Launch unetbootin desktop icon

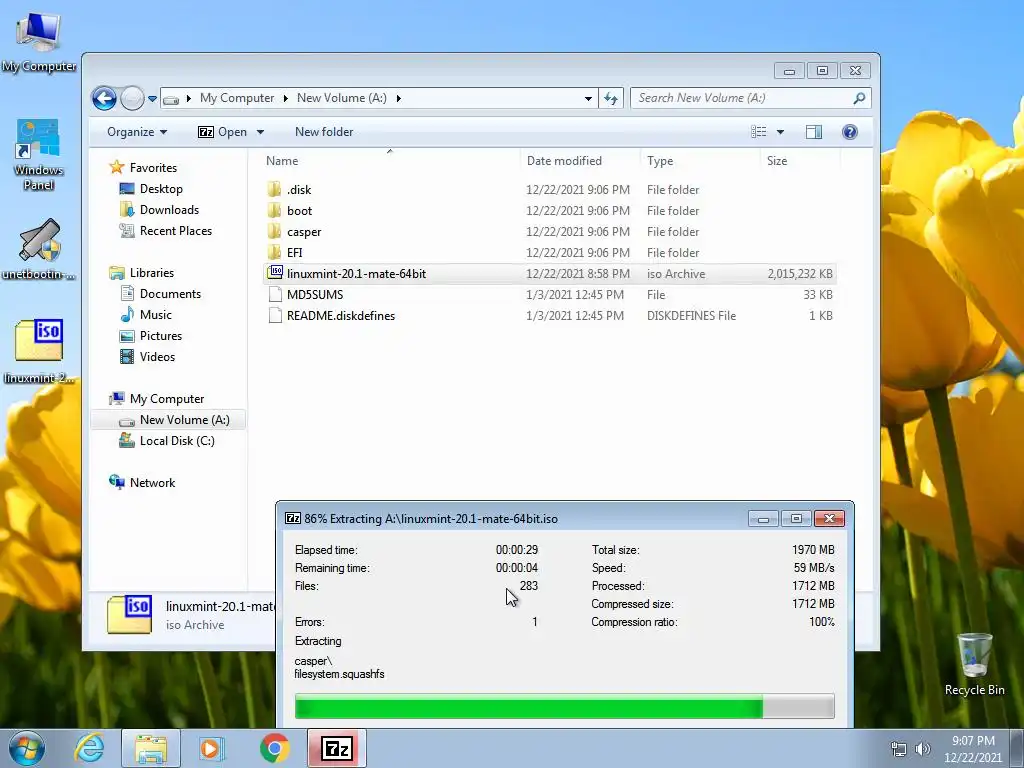39,249
